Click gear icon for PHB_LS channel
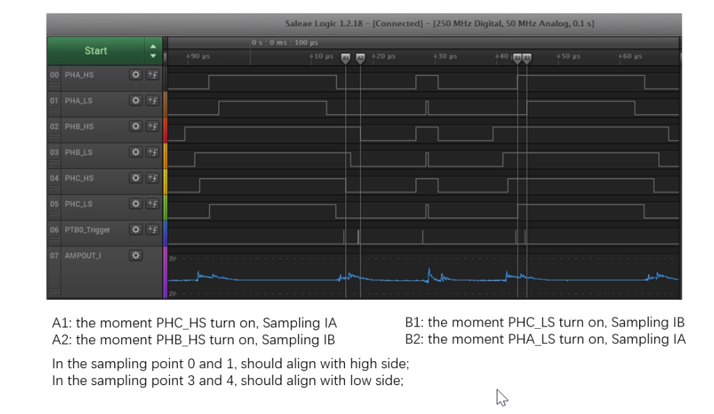This screenshot has height=414, width=714. [x=136, y=152]
